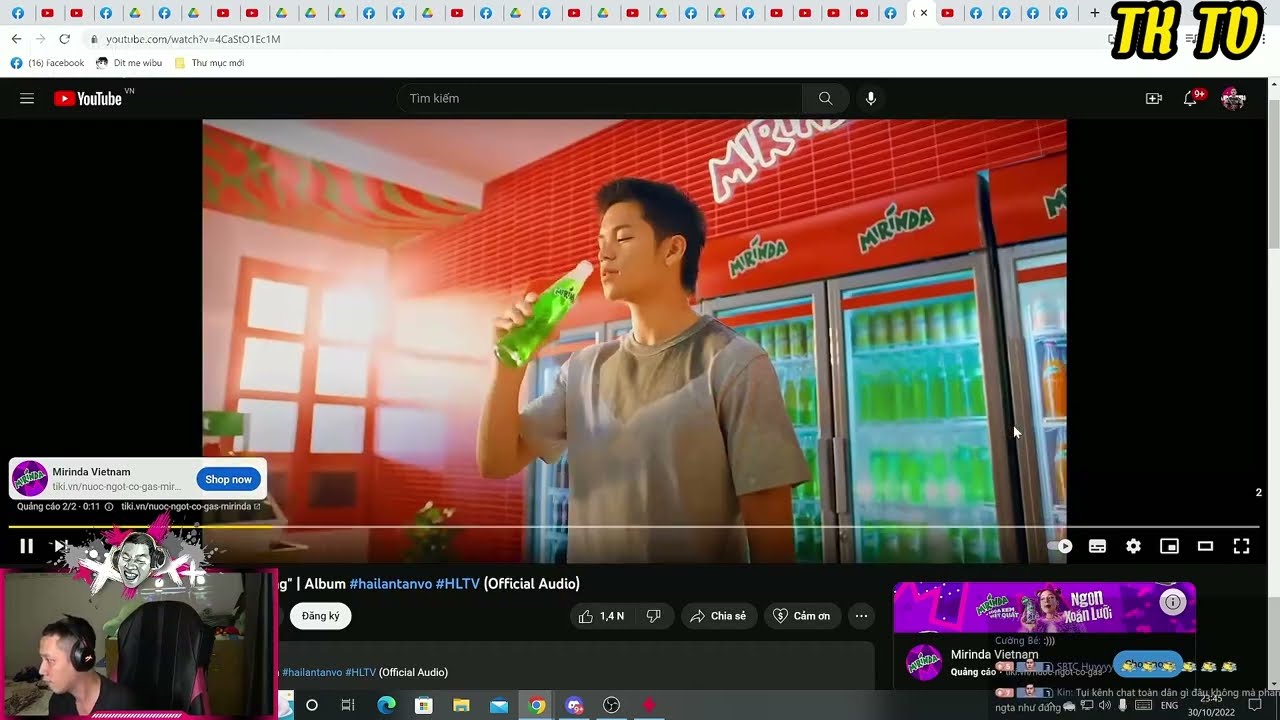Open tiki.vn/nuoc-ngot-co-gas-mirinda ad link
The width and height of the screenshot is (1280, 720).
[190, 507]
